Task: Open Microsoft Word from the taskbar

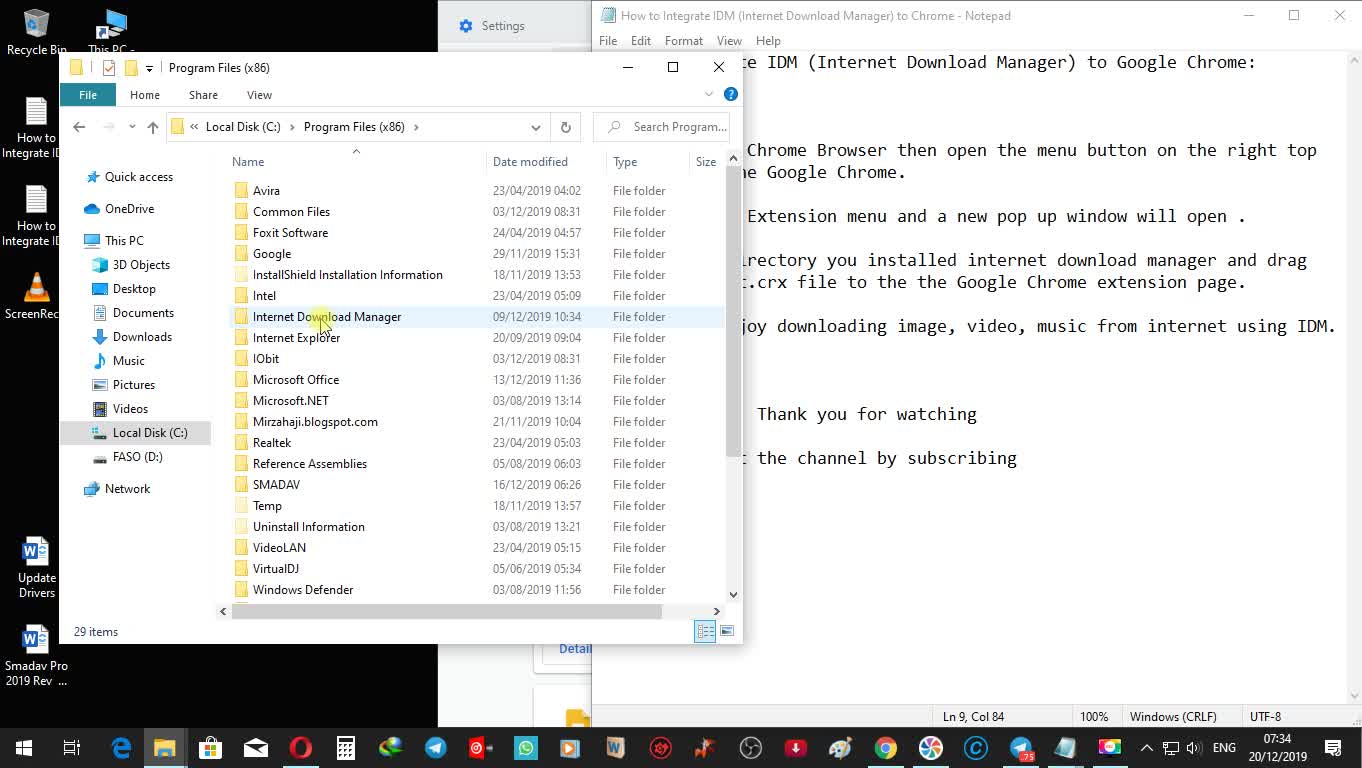Action: pos(615,748)
